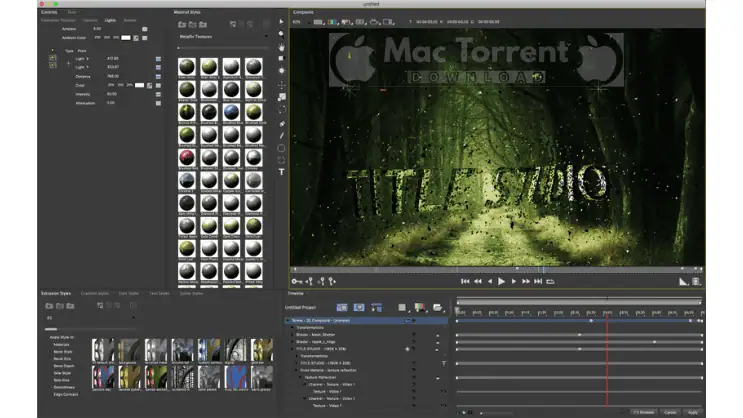Toggle the second light enable box
The height and width of the screenshot is (418, 743).
[x=53, y=65]
